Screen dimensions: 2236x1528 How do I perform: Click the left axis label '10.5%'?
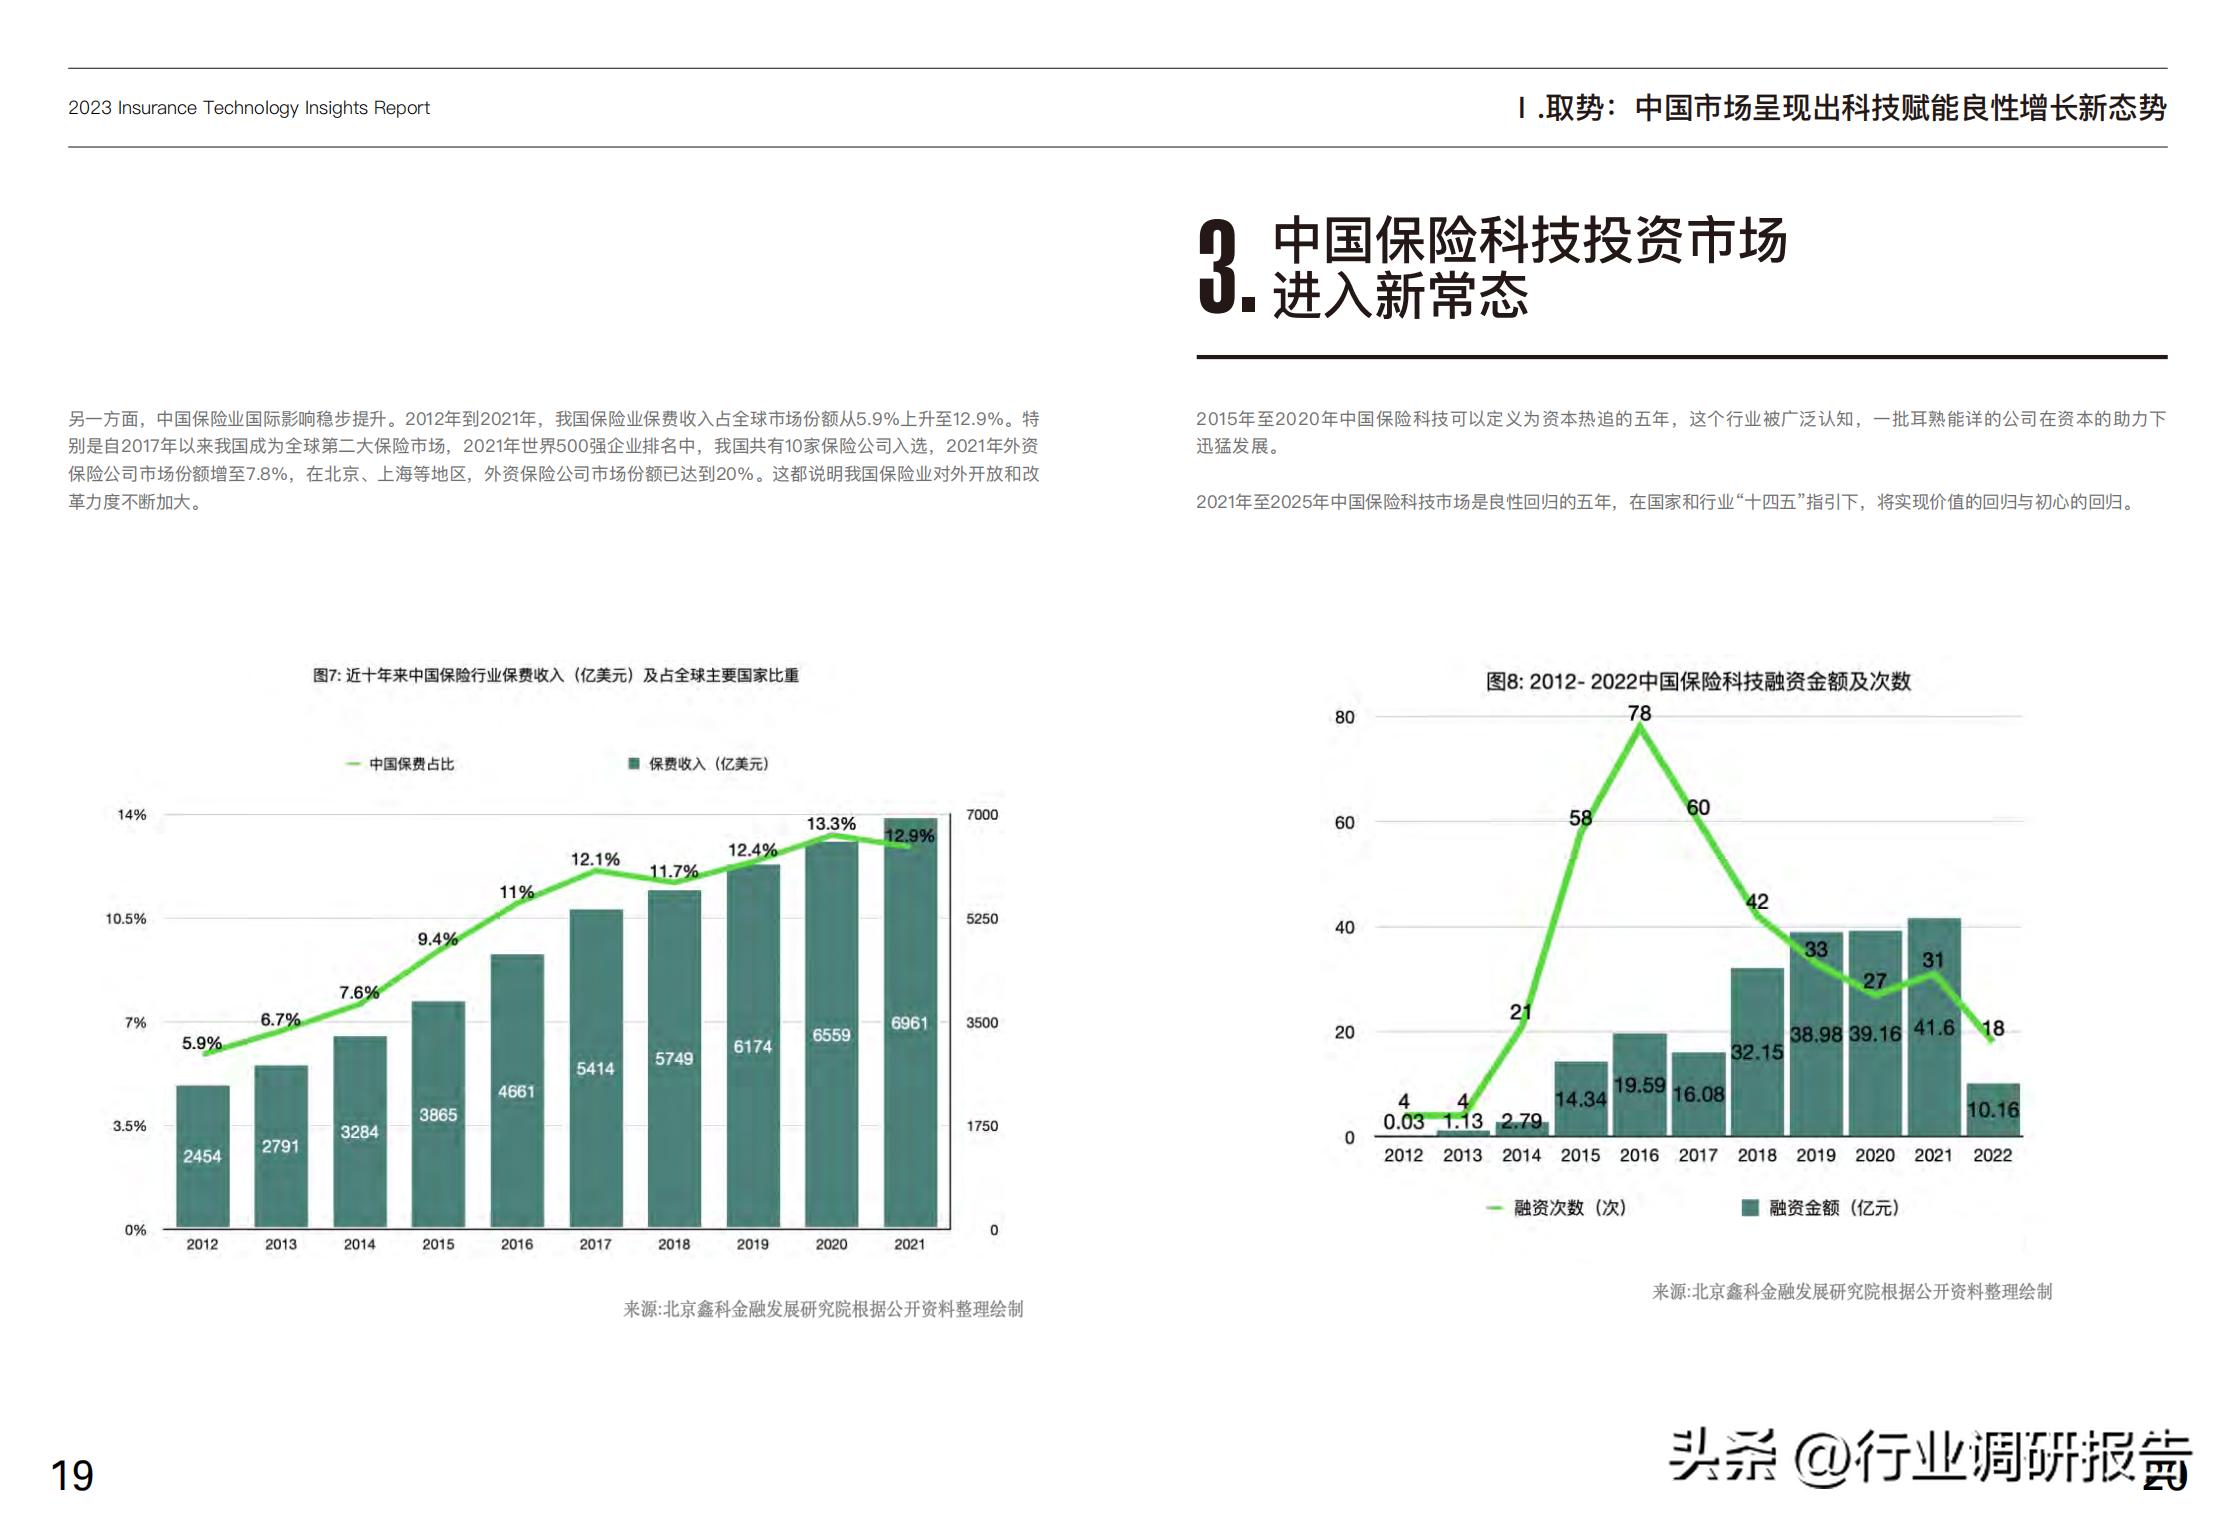126,919
